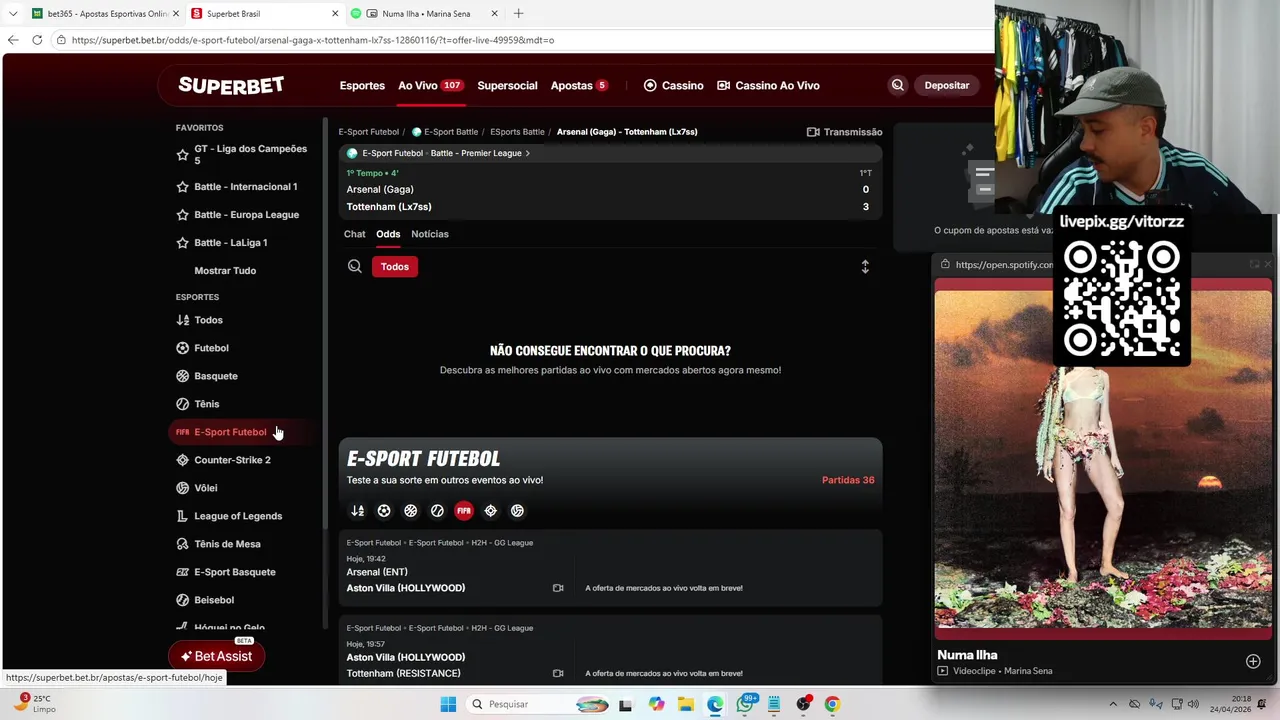Star icon beside Battle - Internacional 1
The height and width of the screenshot is (720, 1280).
(x=182, y=187)
